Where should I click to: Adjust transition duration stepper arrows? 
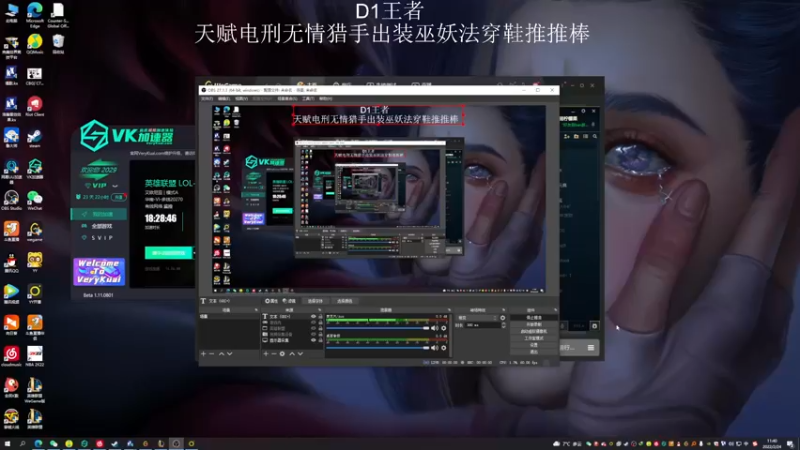[x=504, y=325]
